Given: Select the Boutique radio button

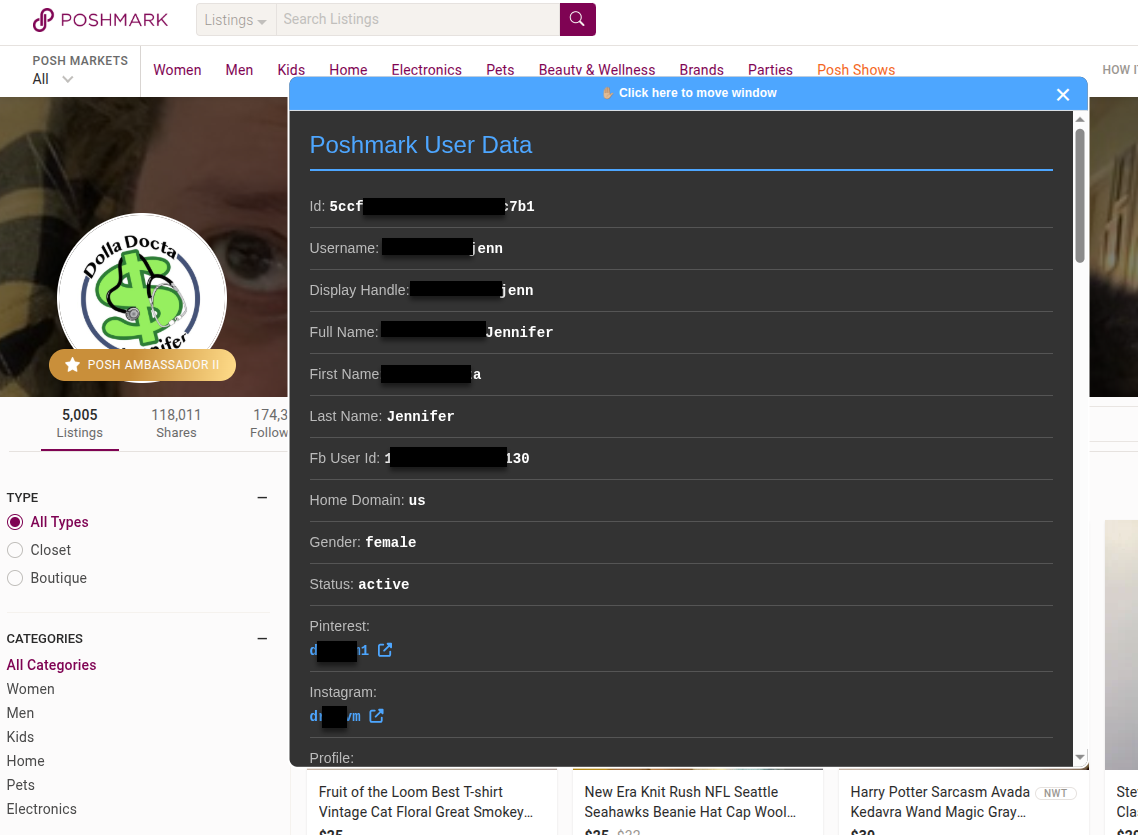Looking at the screenshot, I should coord(15,578).
